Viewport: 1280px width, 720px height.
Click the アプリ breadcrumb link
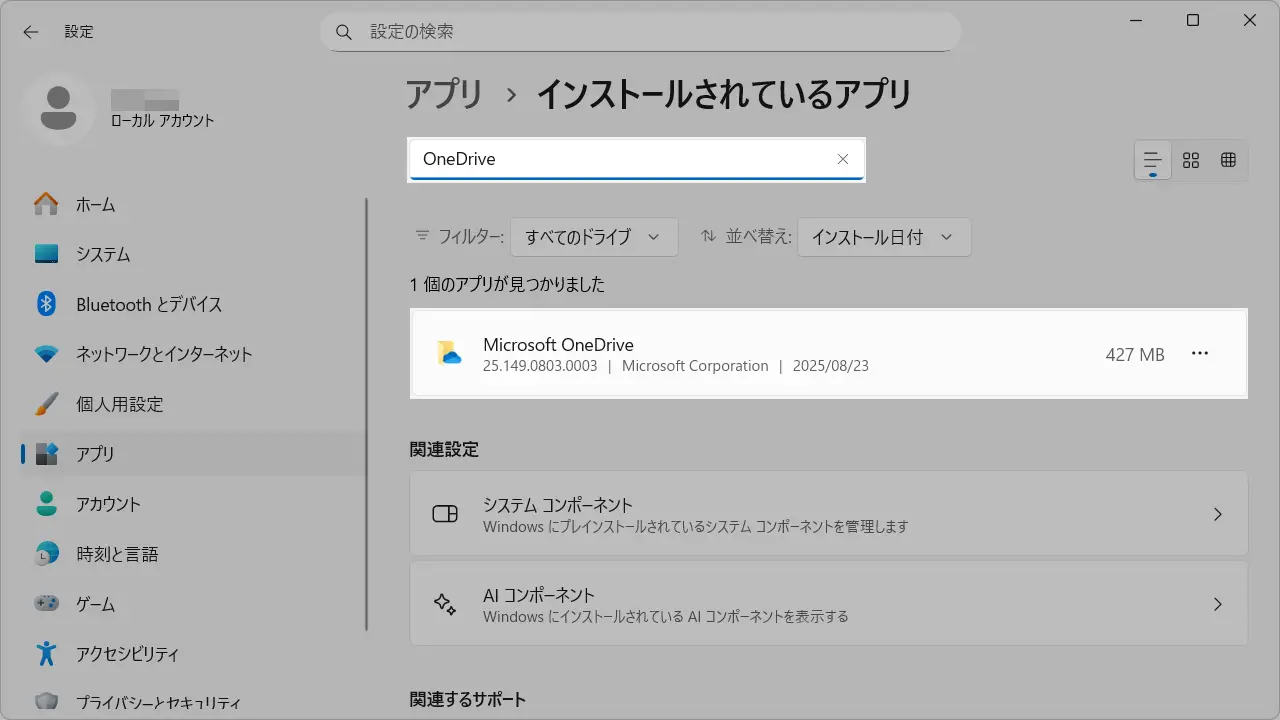(x=444, y=94)
